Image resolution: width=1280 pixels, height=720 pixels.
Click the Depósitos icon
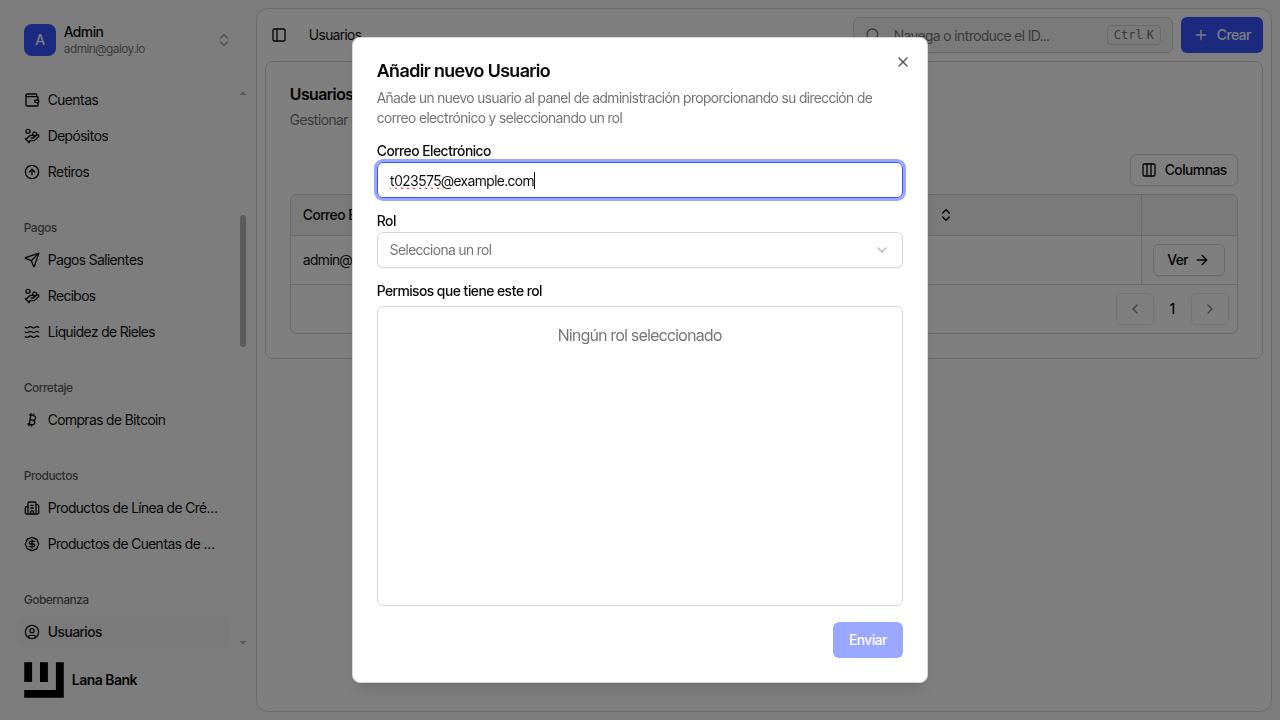tap(32, 136)
